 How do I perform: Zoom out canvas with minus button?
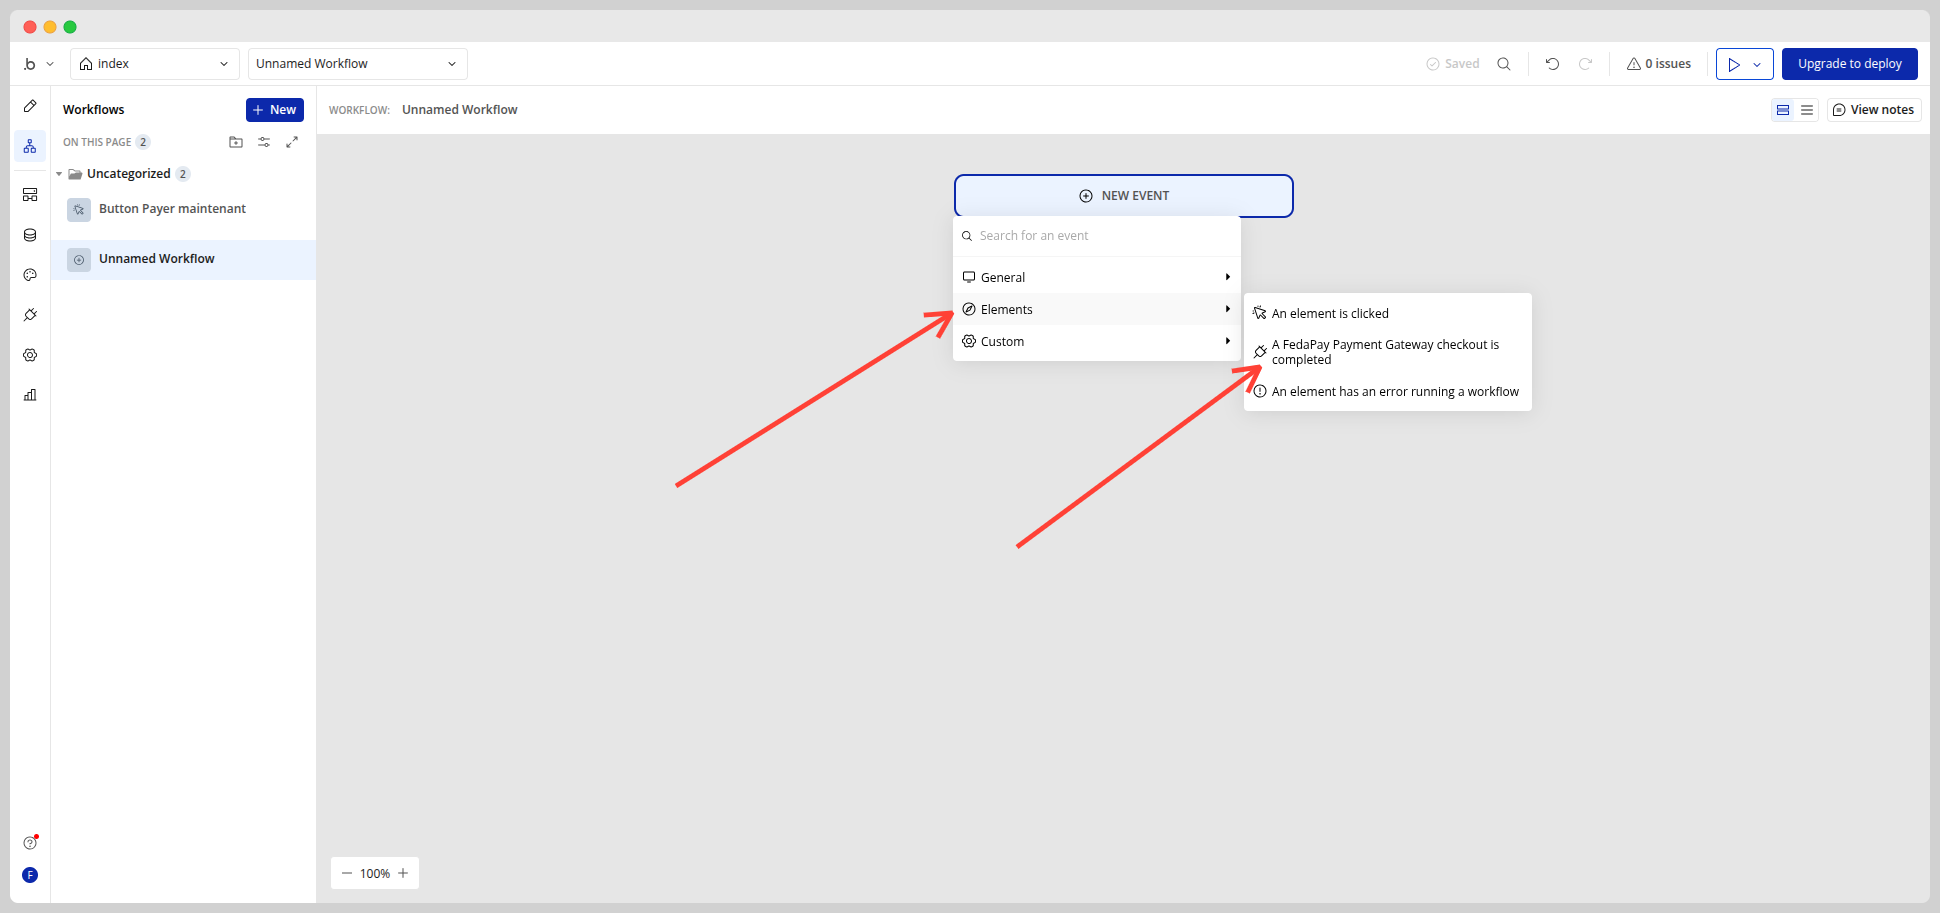tap(347, 873)
